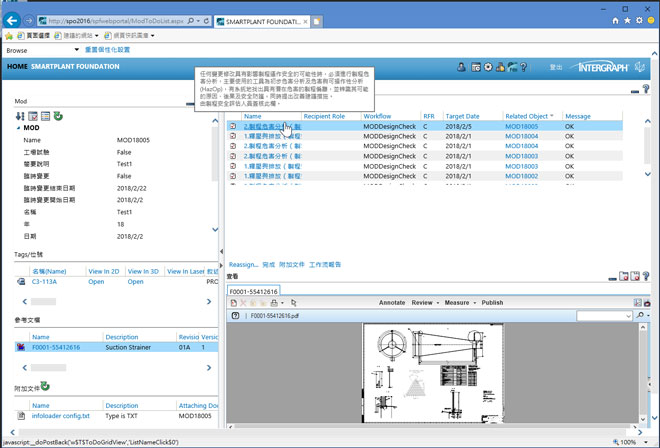
Task: Click camera snapshot icon in viewer toolbar
Action: (647, 303)
